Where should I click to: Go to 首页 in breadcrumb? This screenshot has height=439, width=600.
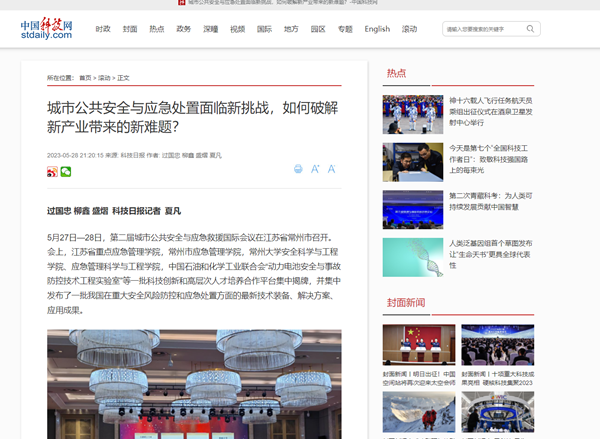pyautogui.click(x=85, y=77)
